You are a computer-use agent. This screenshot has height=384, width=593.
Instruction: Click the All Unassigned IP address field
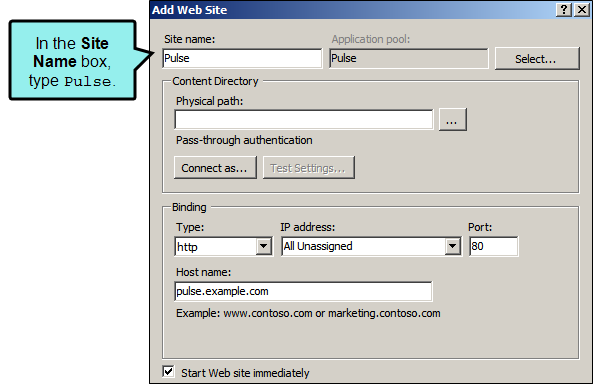pyautogui.click(x=364, y=247)
